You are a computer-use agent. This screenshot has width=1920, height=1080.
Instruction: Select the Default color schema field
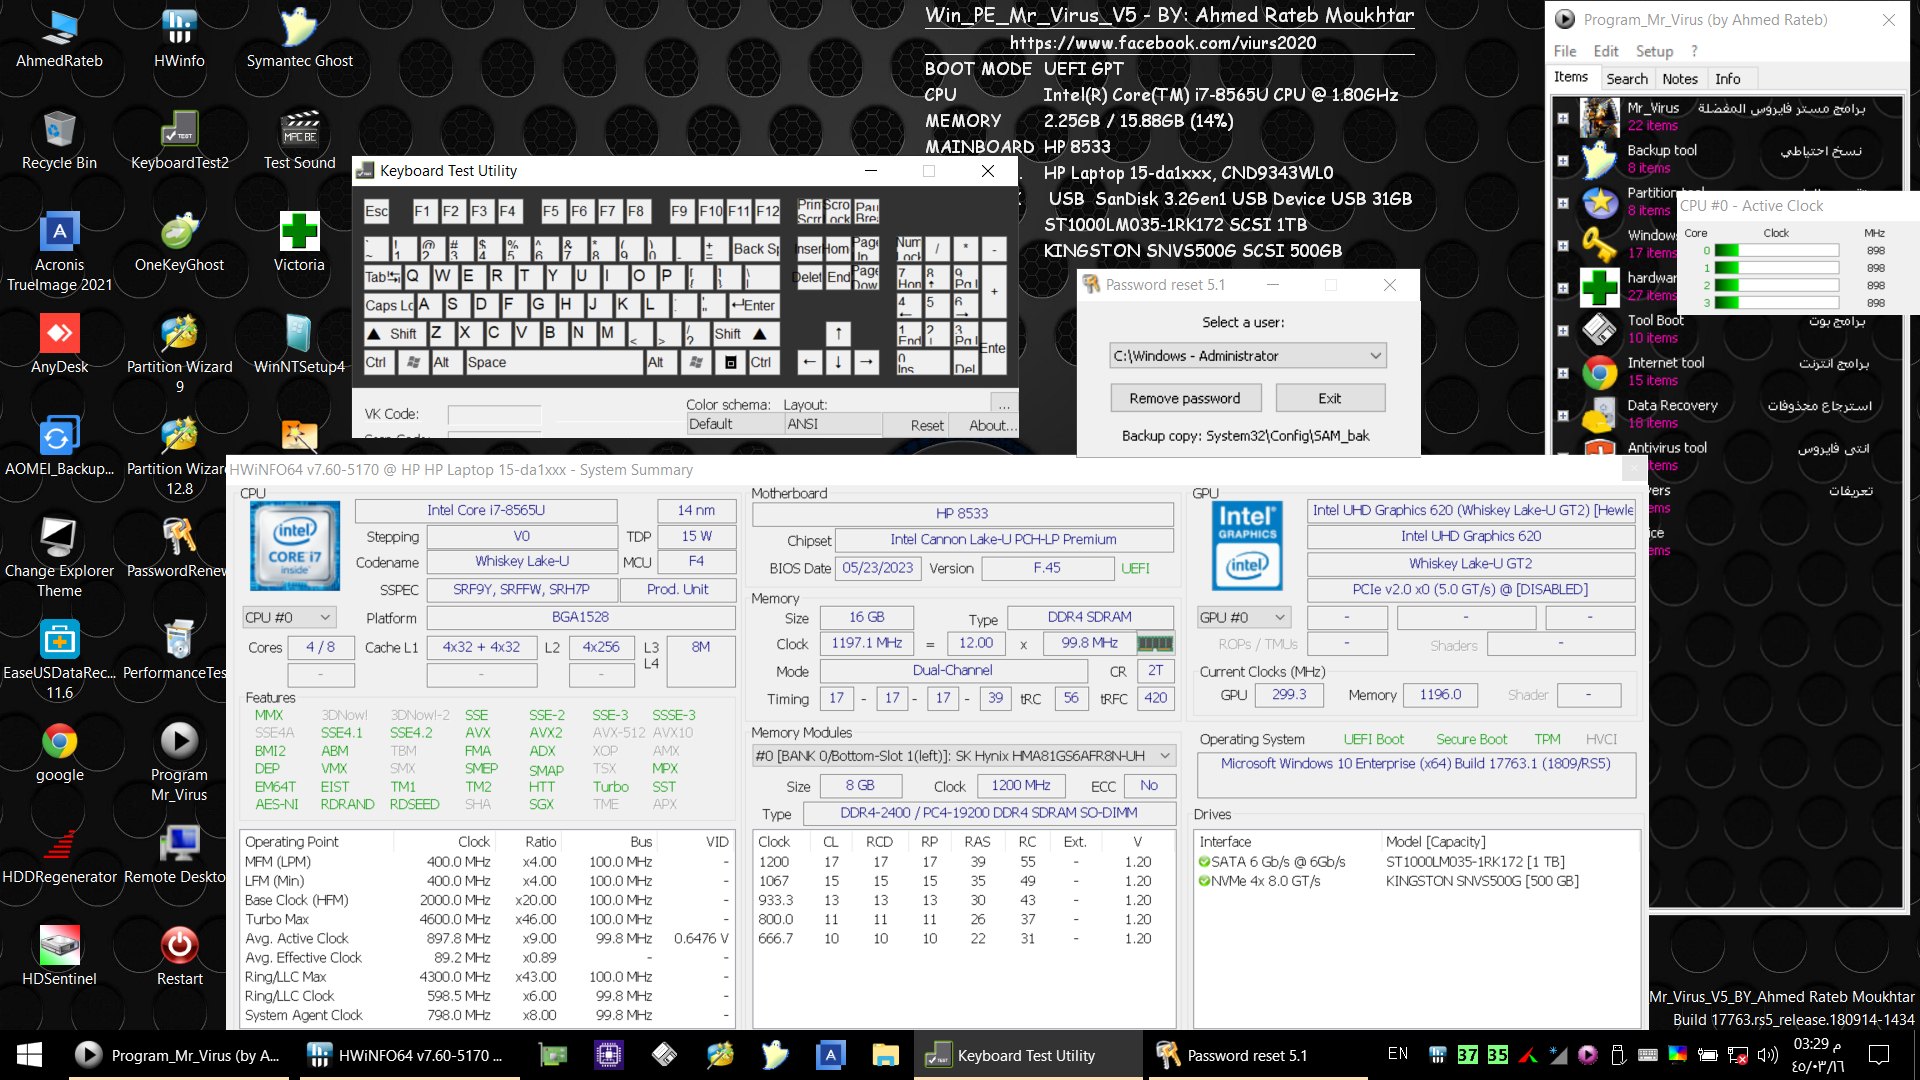click(735, 424)
